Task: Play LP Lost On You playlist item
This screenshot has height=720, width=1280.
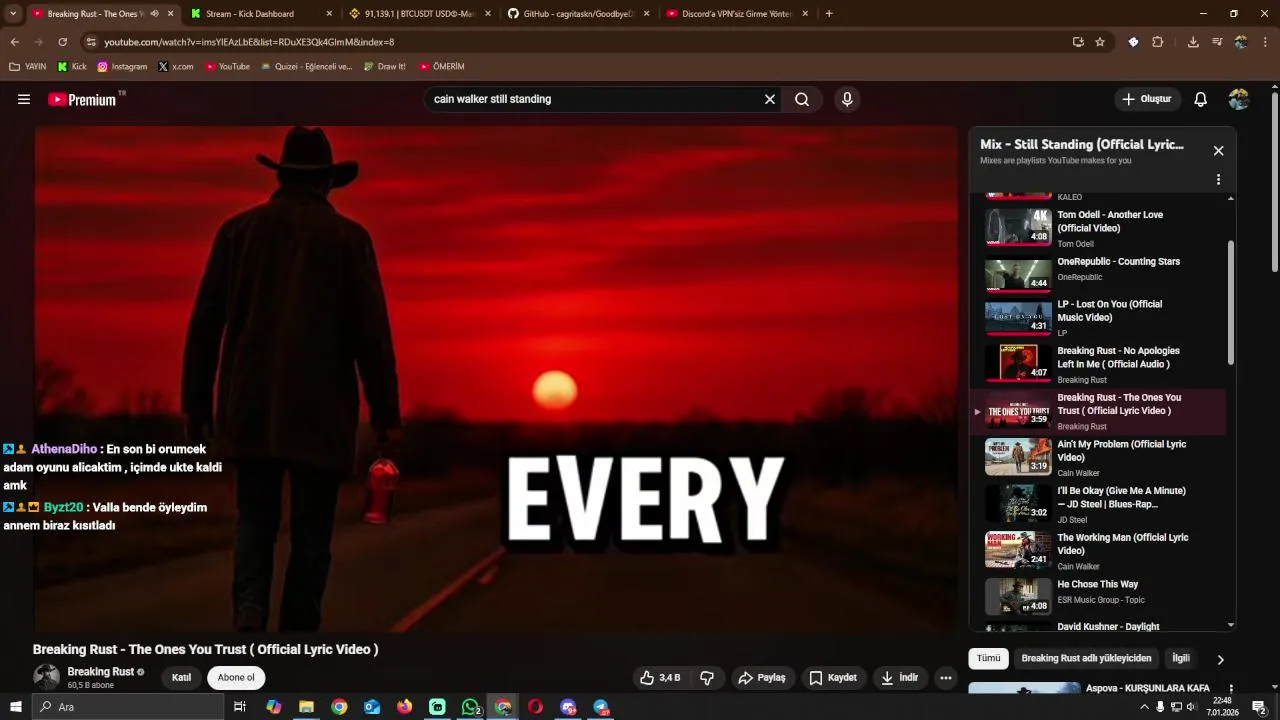Action: tap(1097, 318)
